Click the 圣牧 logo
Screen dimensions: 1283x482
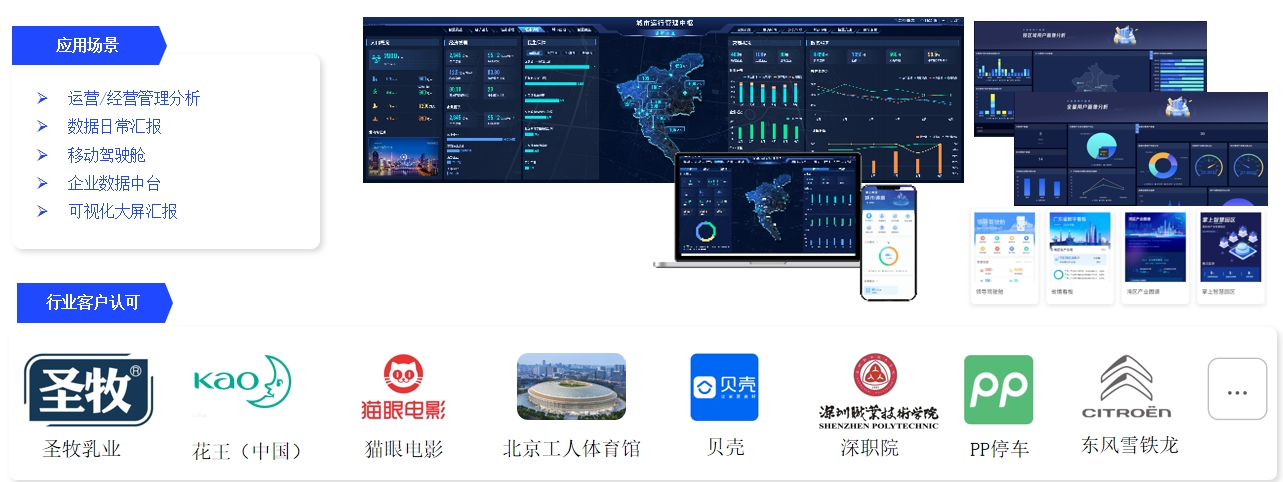tap(88, 389)
